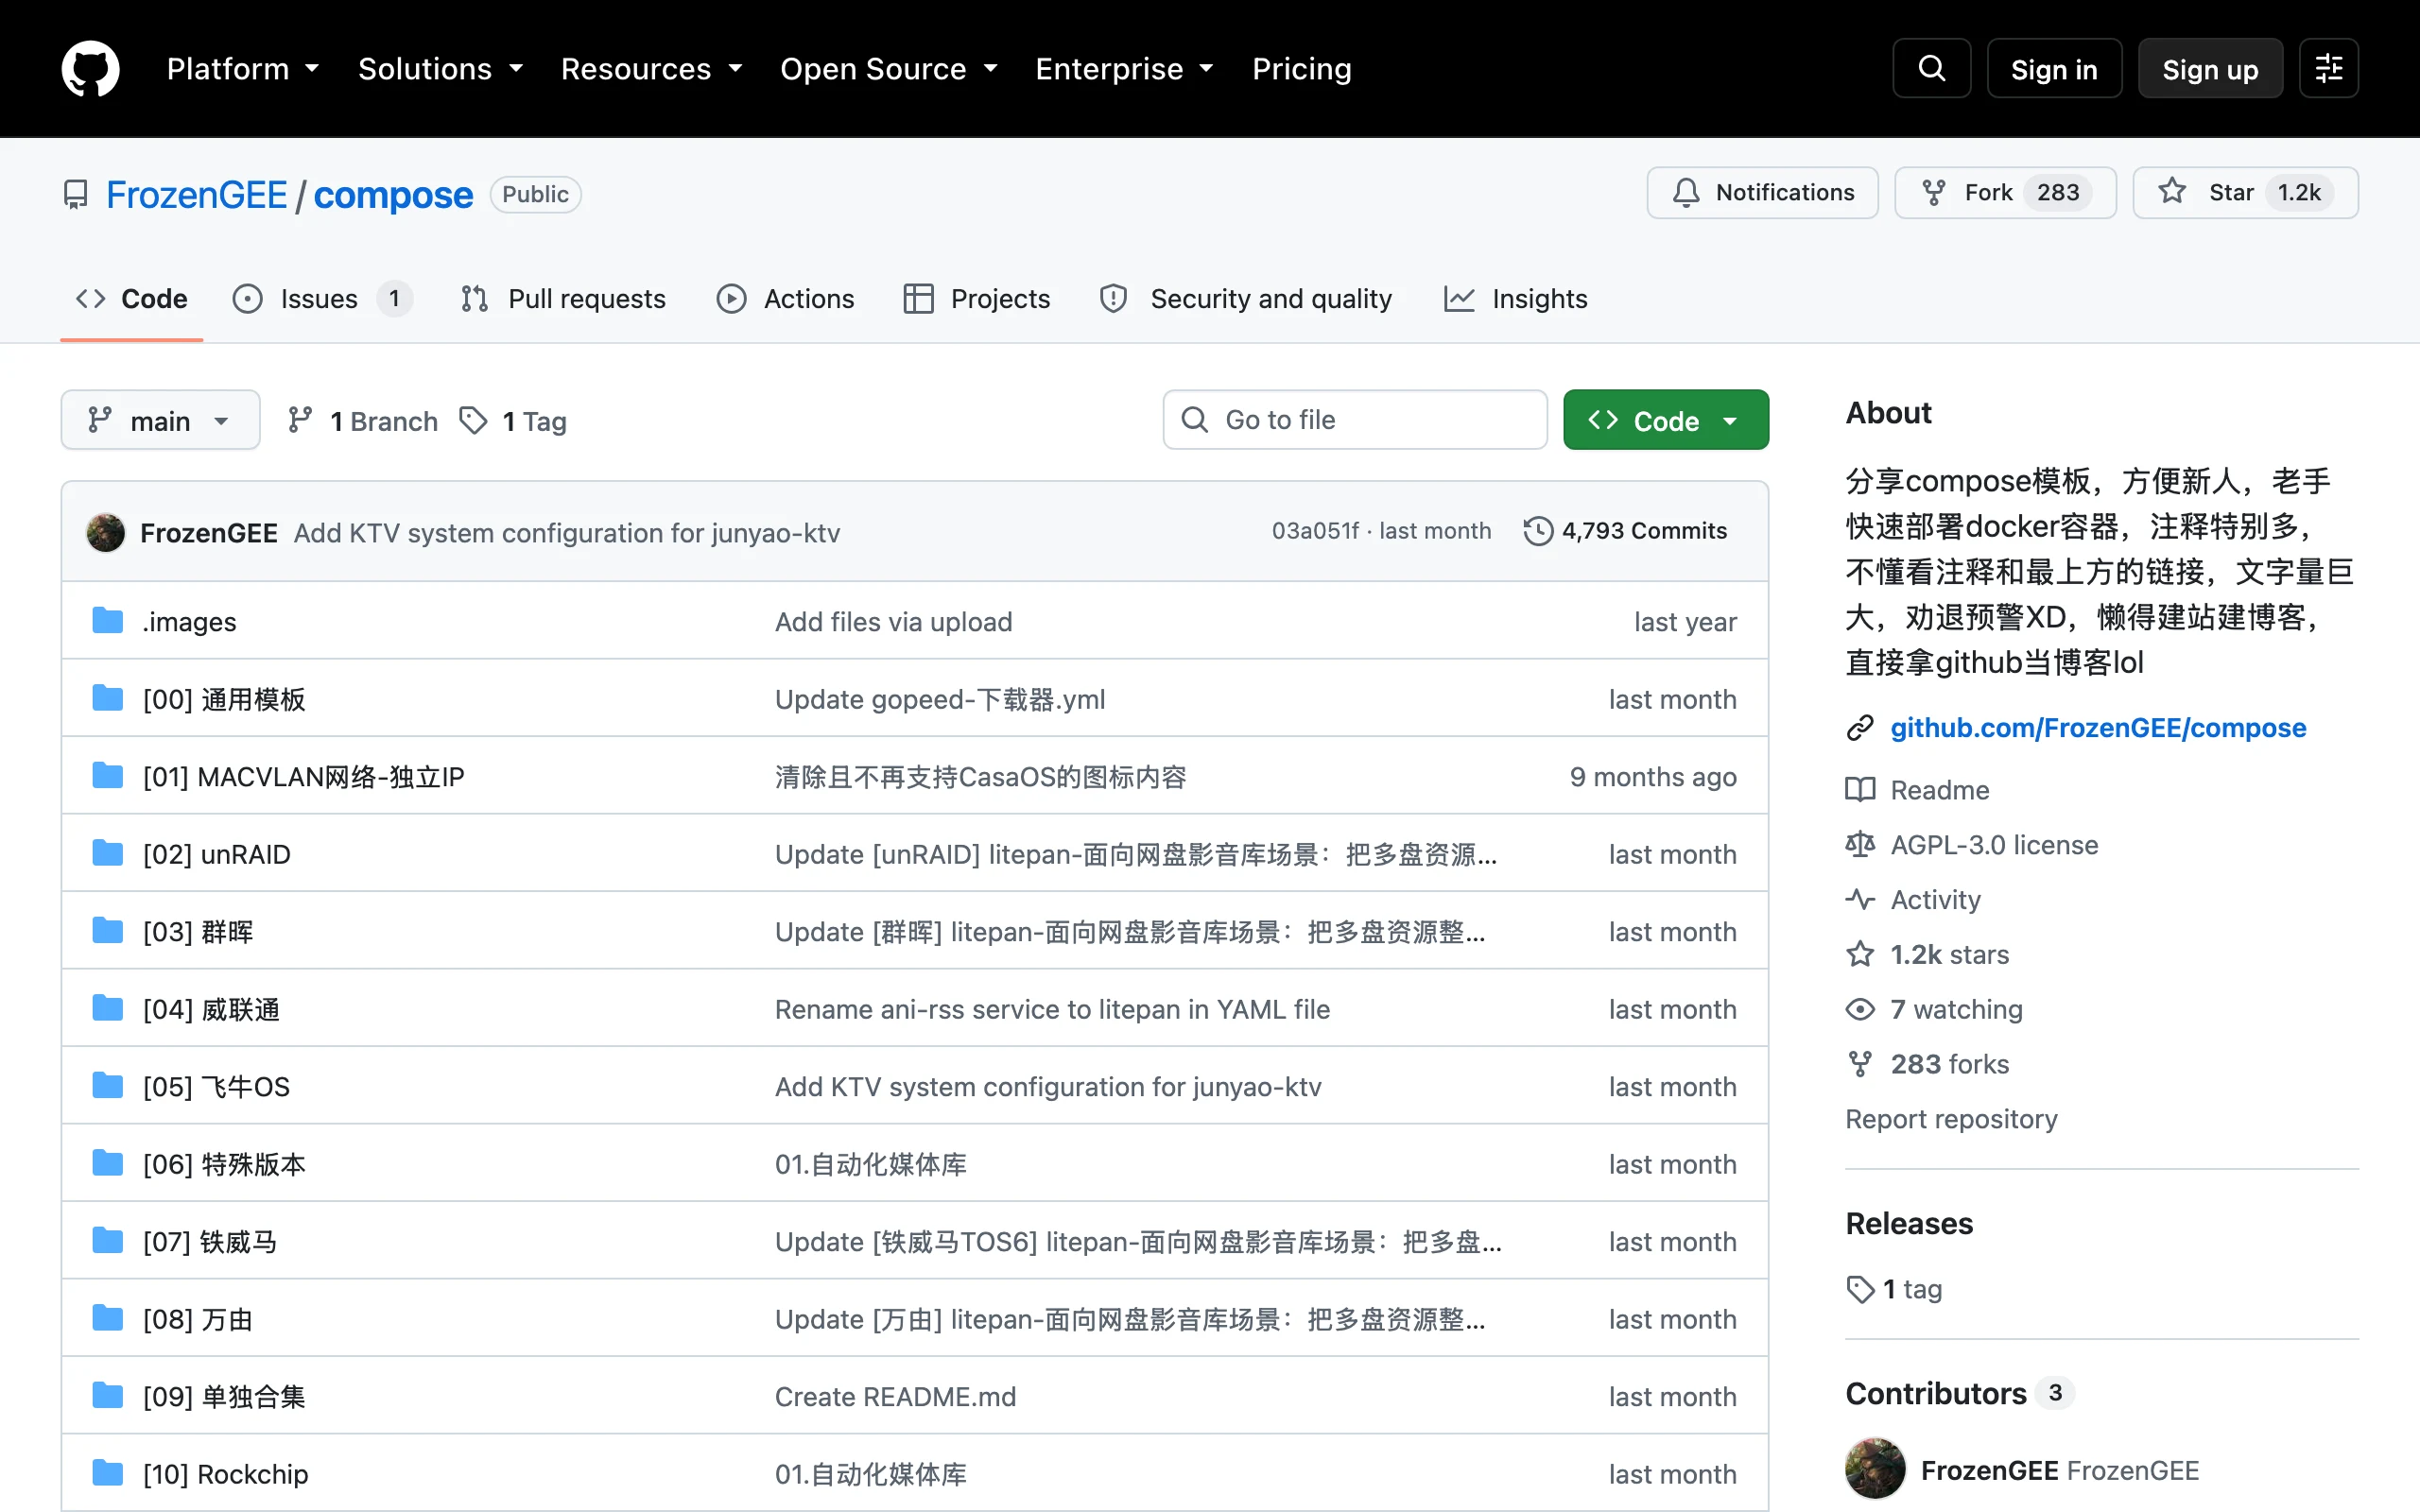Click the pulse icon beside Activity
Image resolution: width=2420 pixels, height=1512 pixels.
(1860, 899)
